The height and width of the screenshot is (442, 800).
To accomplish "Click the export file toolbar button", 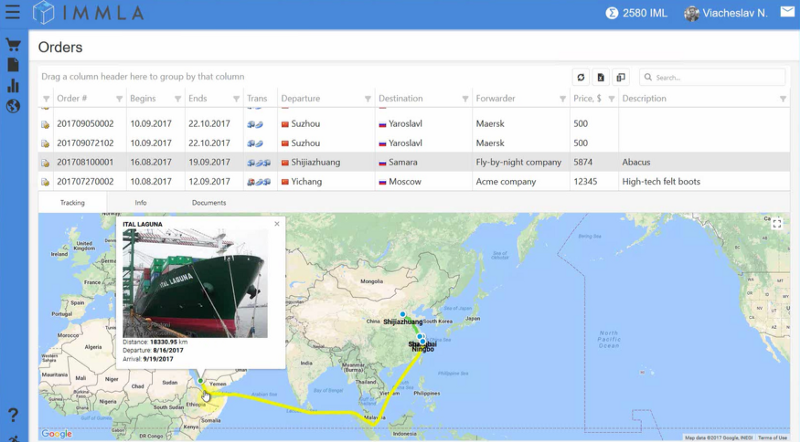I will [x=601, y=77].
